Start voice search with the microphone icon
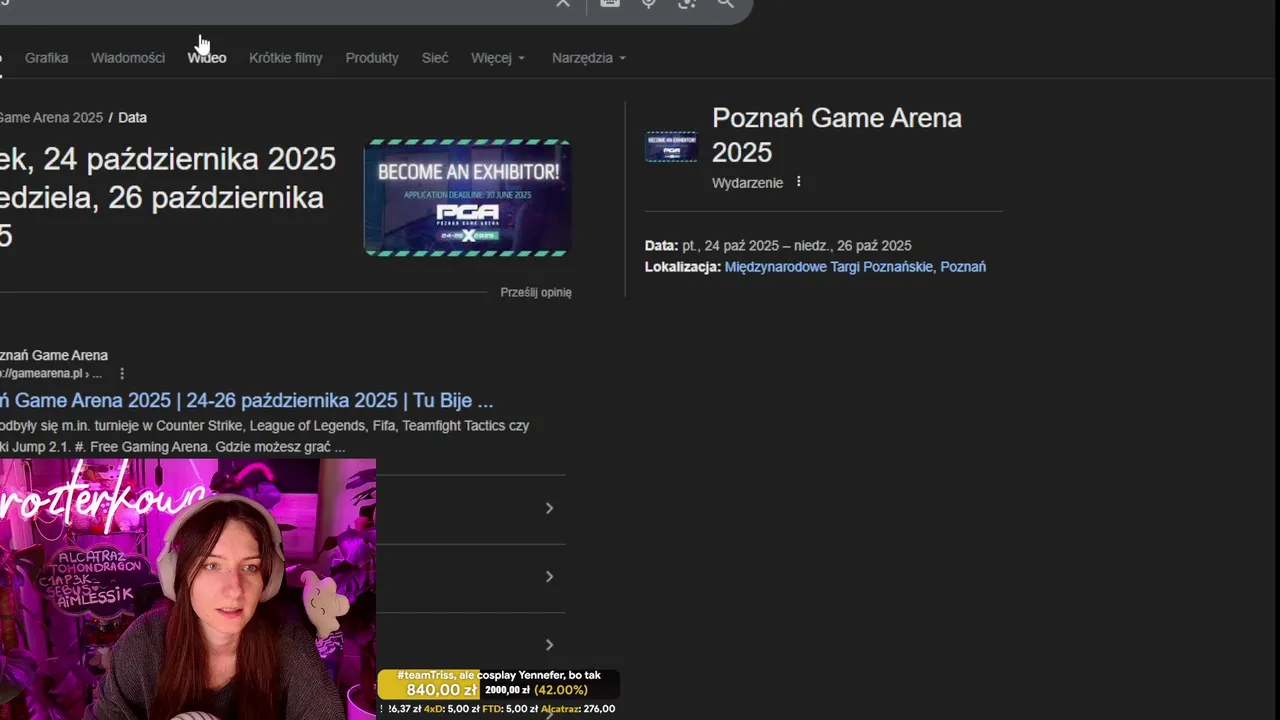 648,4
